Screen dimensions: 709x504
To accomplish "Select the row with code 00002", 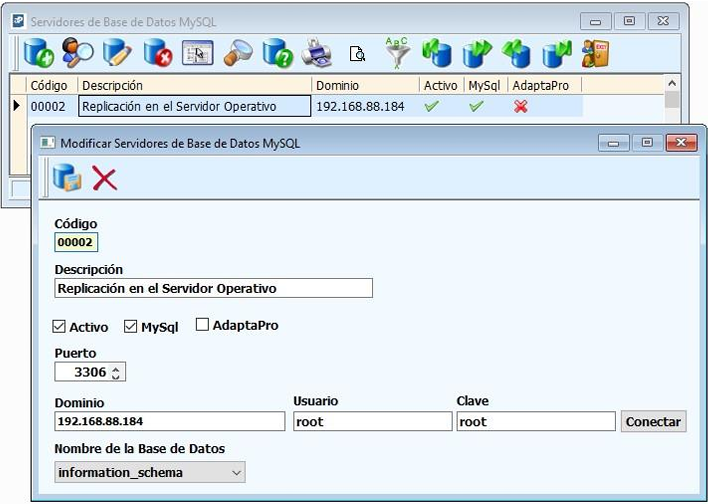I will [x=49, y=106].
